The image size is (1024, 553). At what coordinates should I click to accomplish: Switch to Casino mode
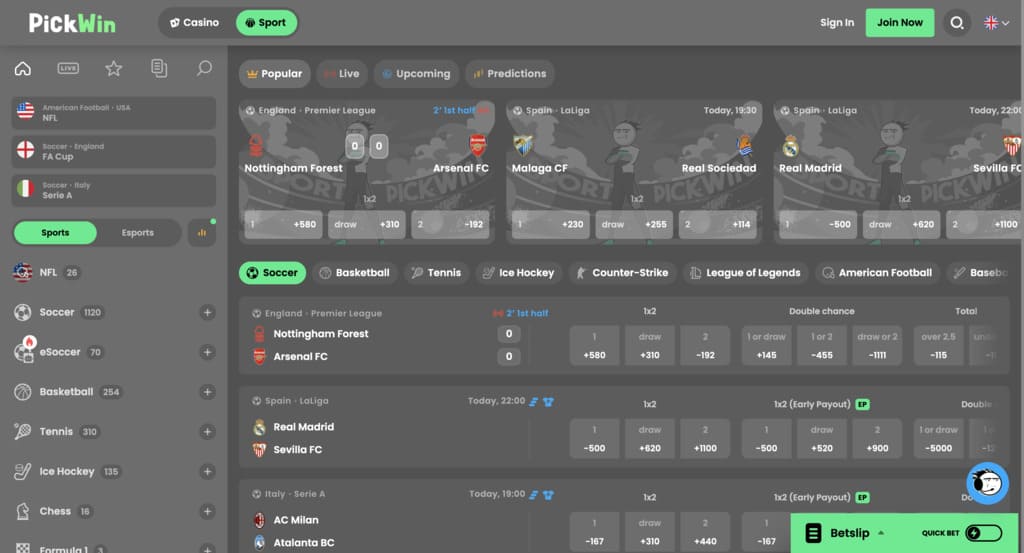pyautogui.click(x=195, y=23)
